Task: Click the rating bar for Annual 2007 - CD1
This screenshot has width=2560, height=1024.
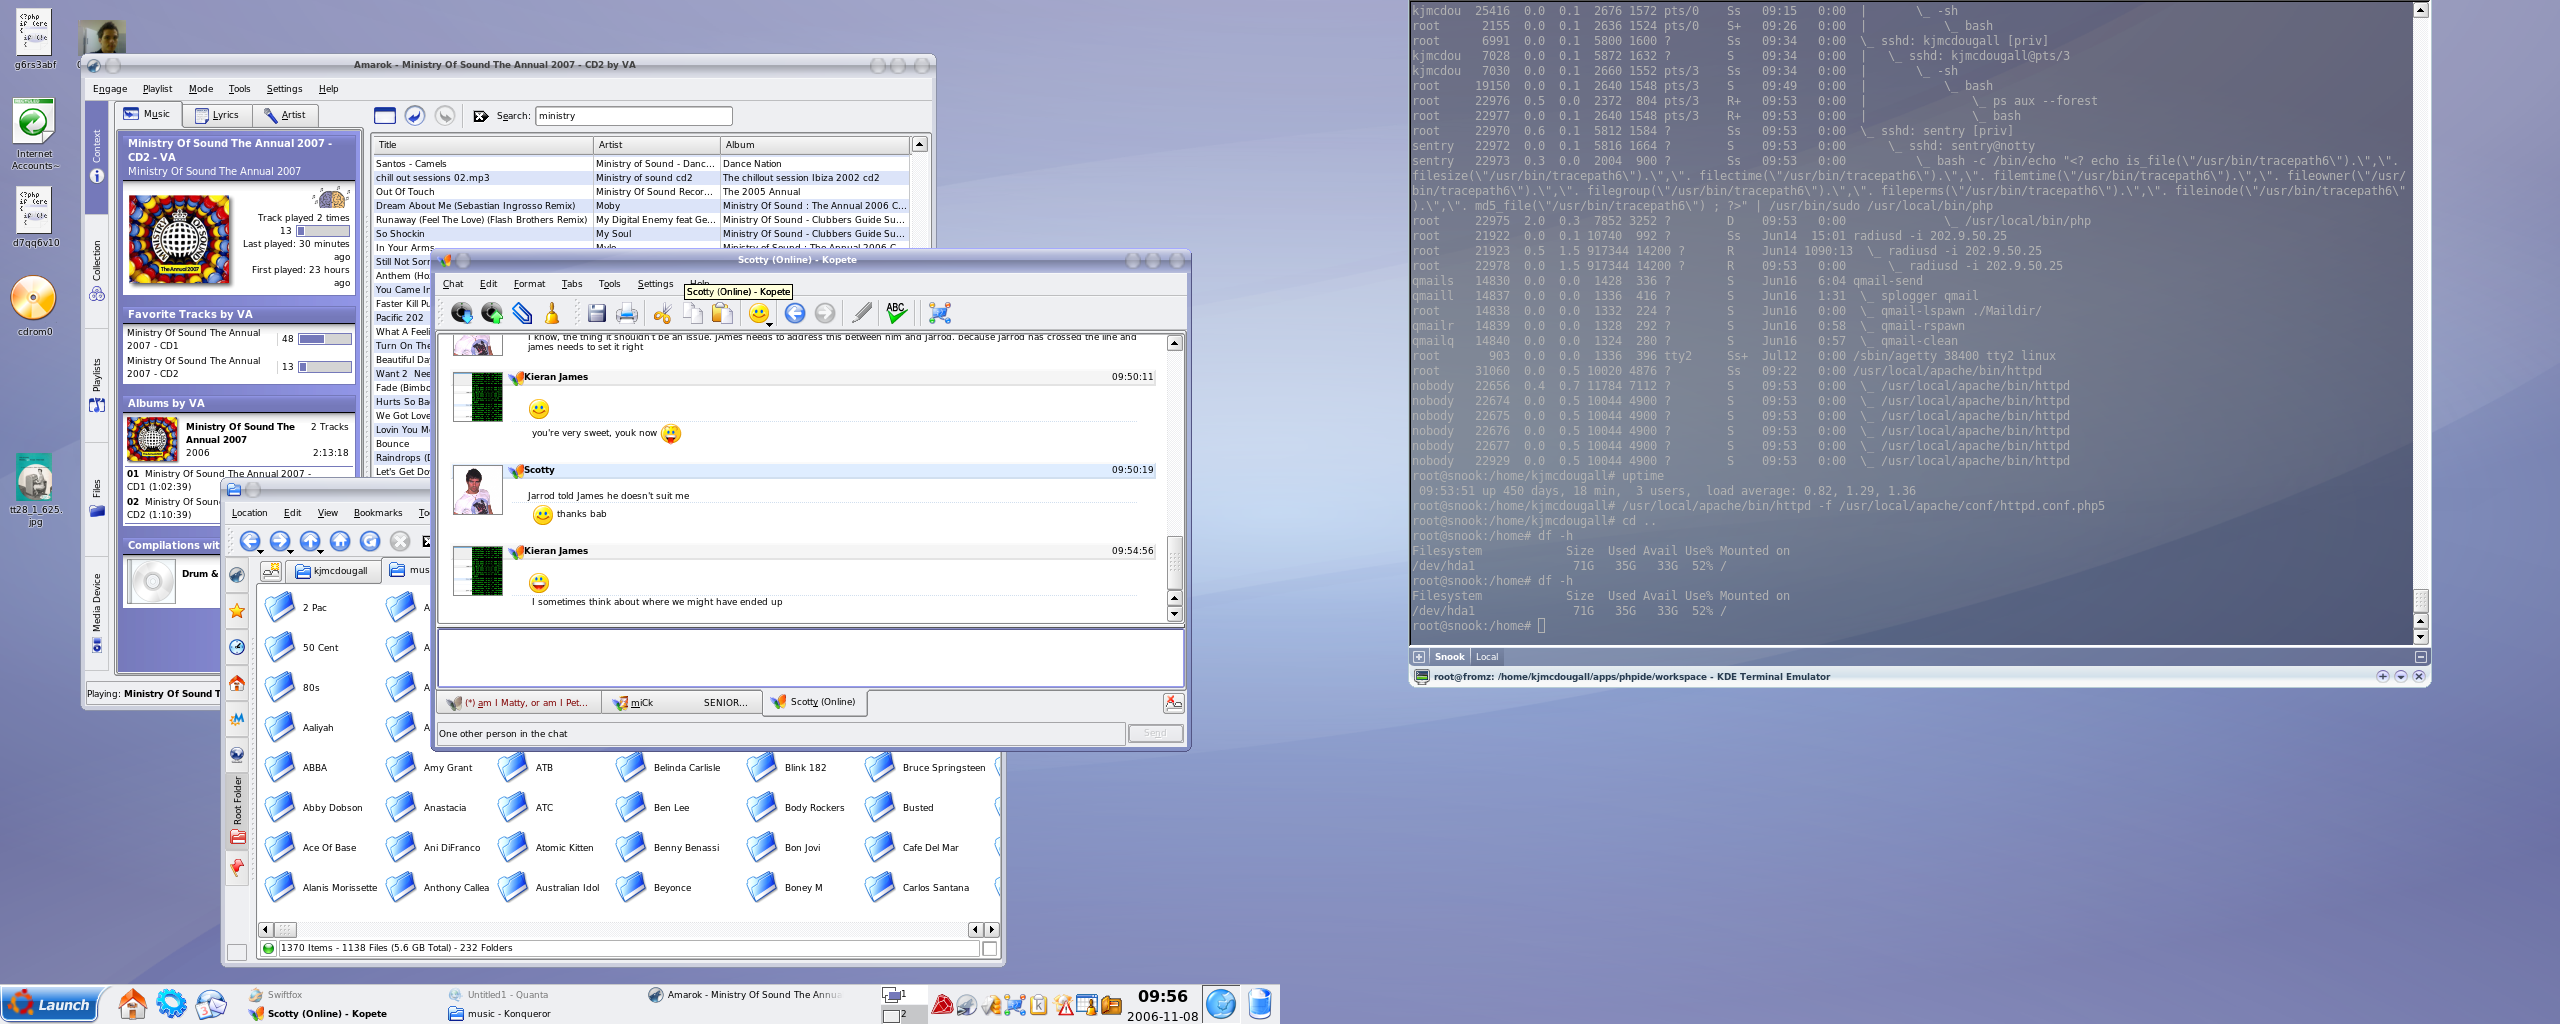Action: pos(325,339)
